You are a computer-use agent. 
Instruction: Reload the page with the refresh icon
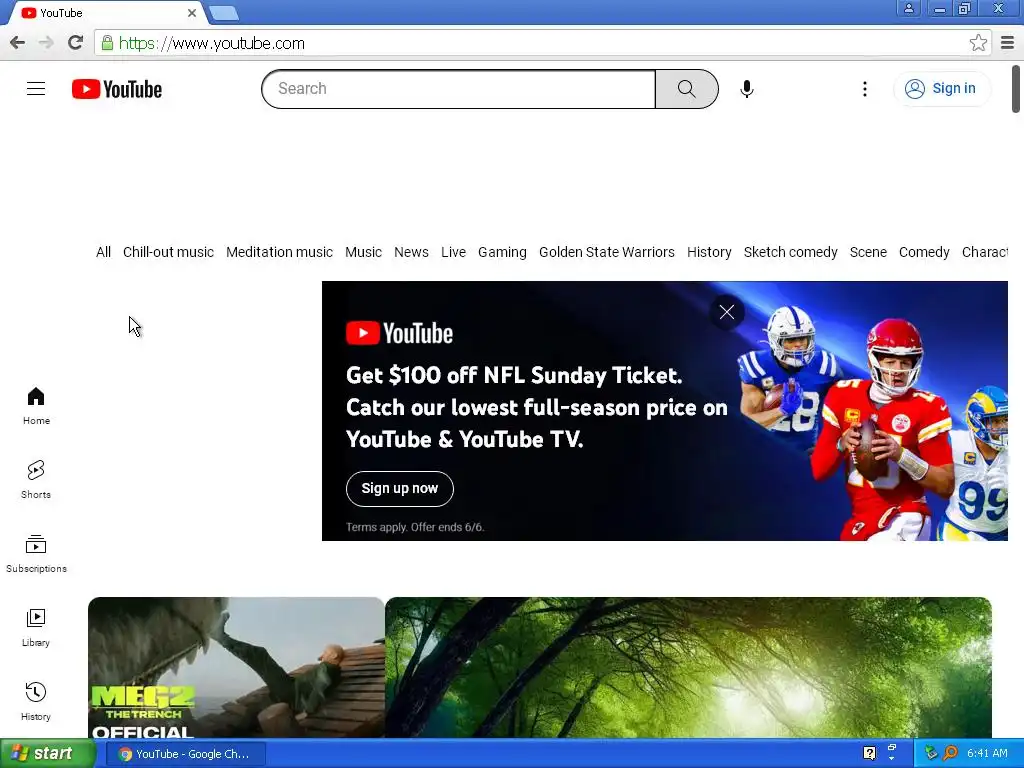[76, 43]
